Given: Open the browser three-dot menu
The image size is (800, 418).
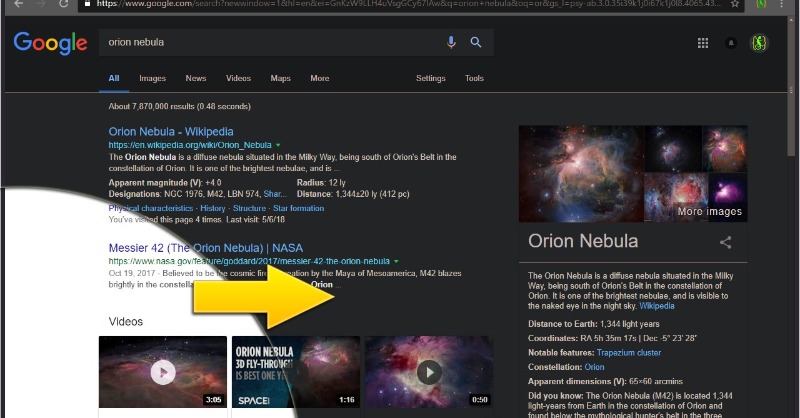Looking at the screenshot, I should pos(782,4).
